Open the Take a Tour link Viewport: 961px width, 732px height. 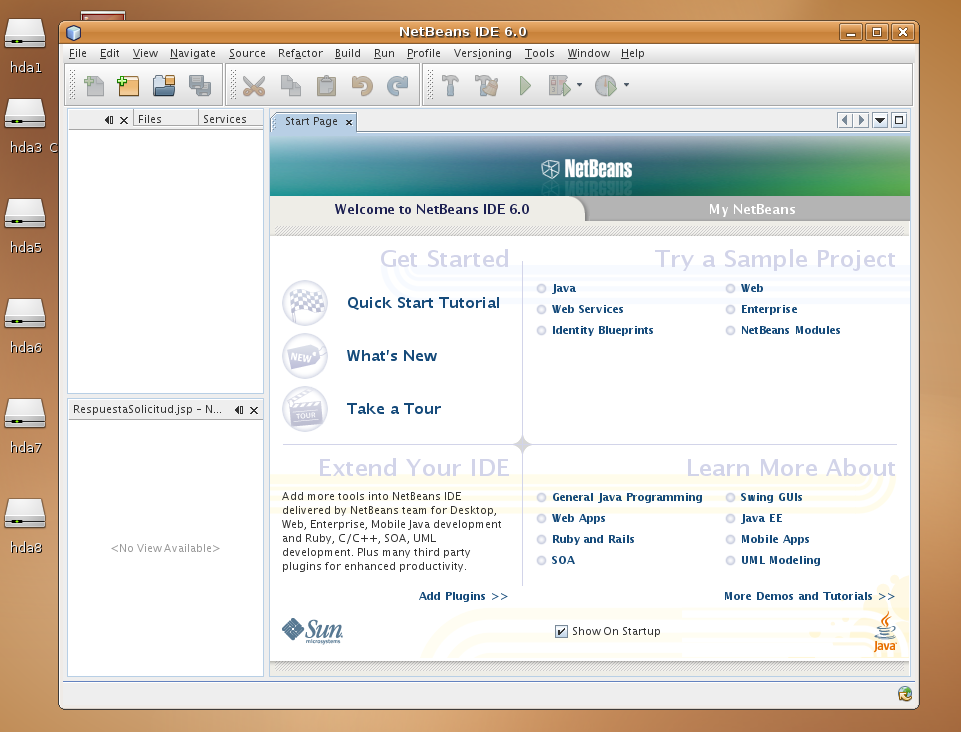393,409
